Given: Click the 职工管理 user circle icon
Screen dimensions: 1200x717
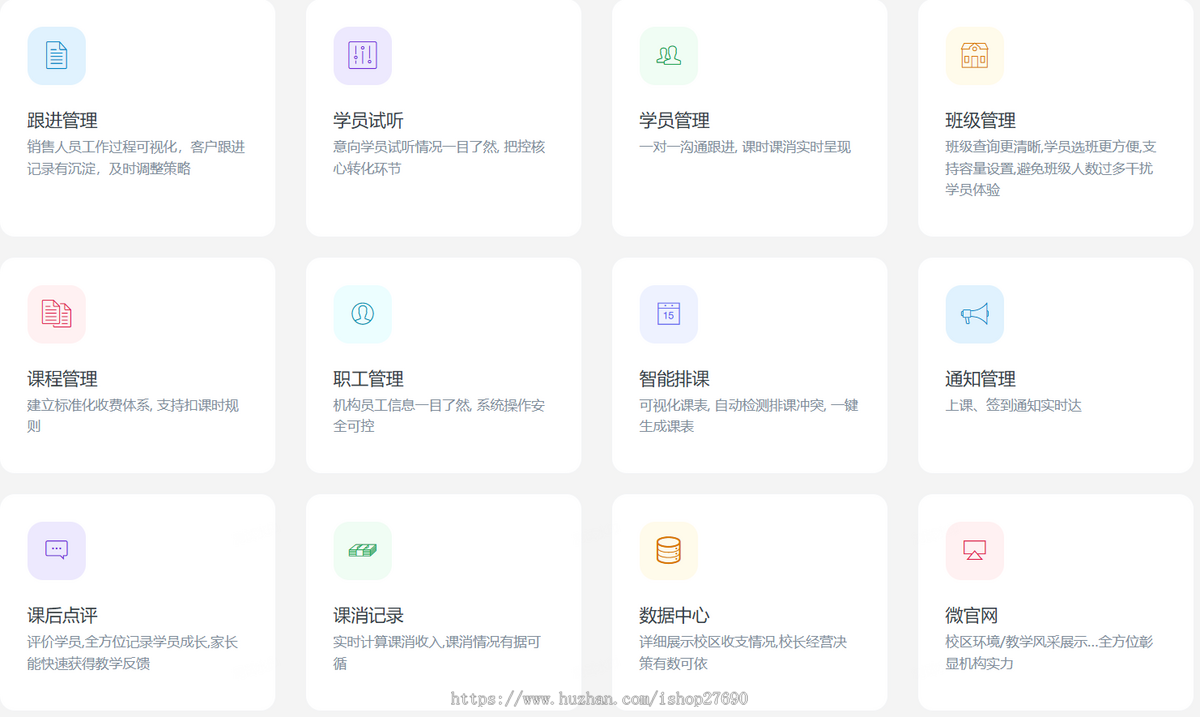Looking at the screenshot, I should coord(362,314).
